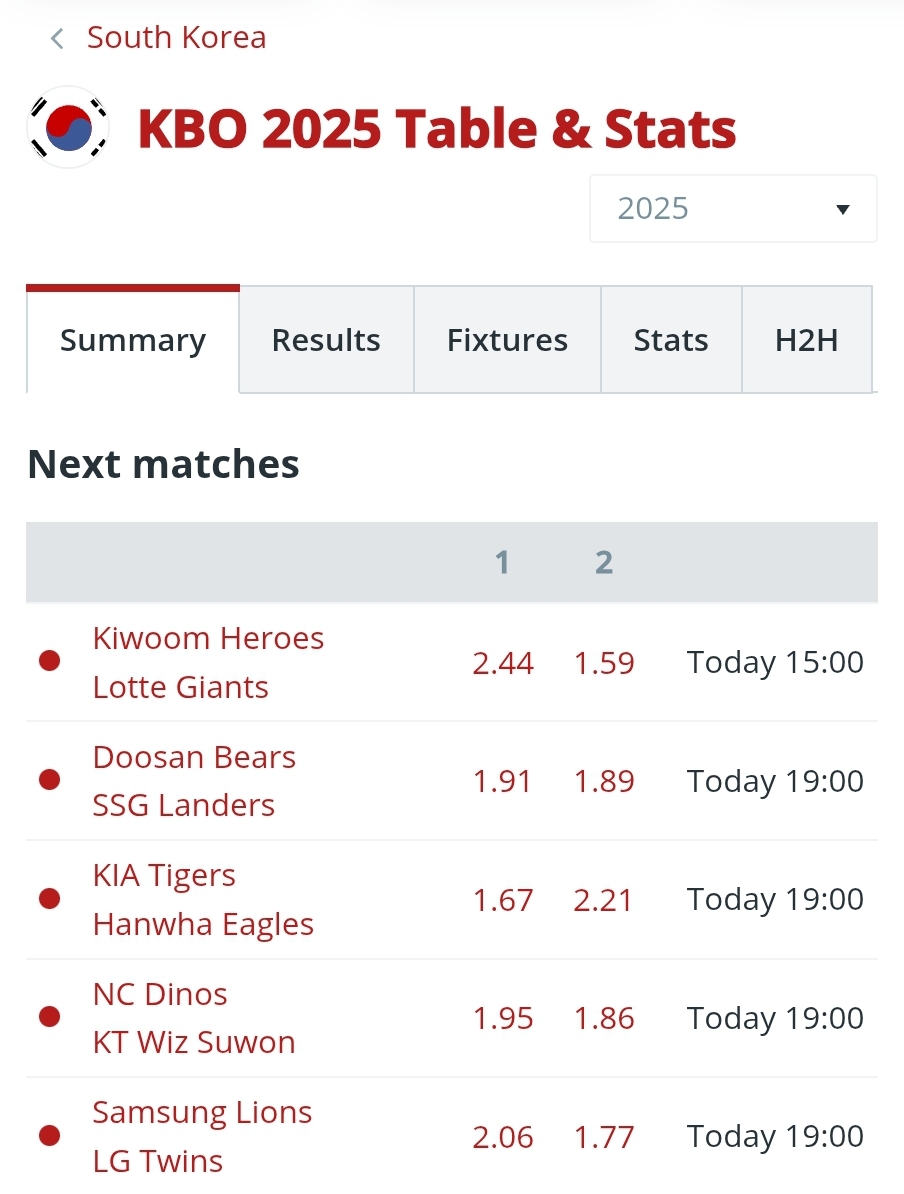The height and width of the screenshot is (1194, 904).
Task: Click red dot beside NC Dinos match
Action: coord(49,1017)
